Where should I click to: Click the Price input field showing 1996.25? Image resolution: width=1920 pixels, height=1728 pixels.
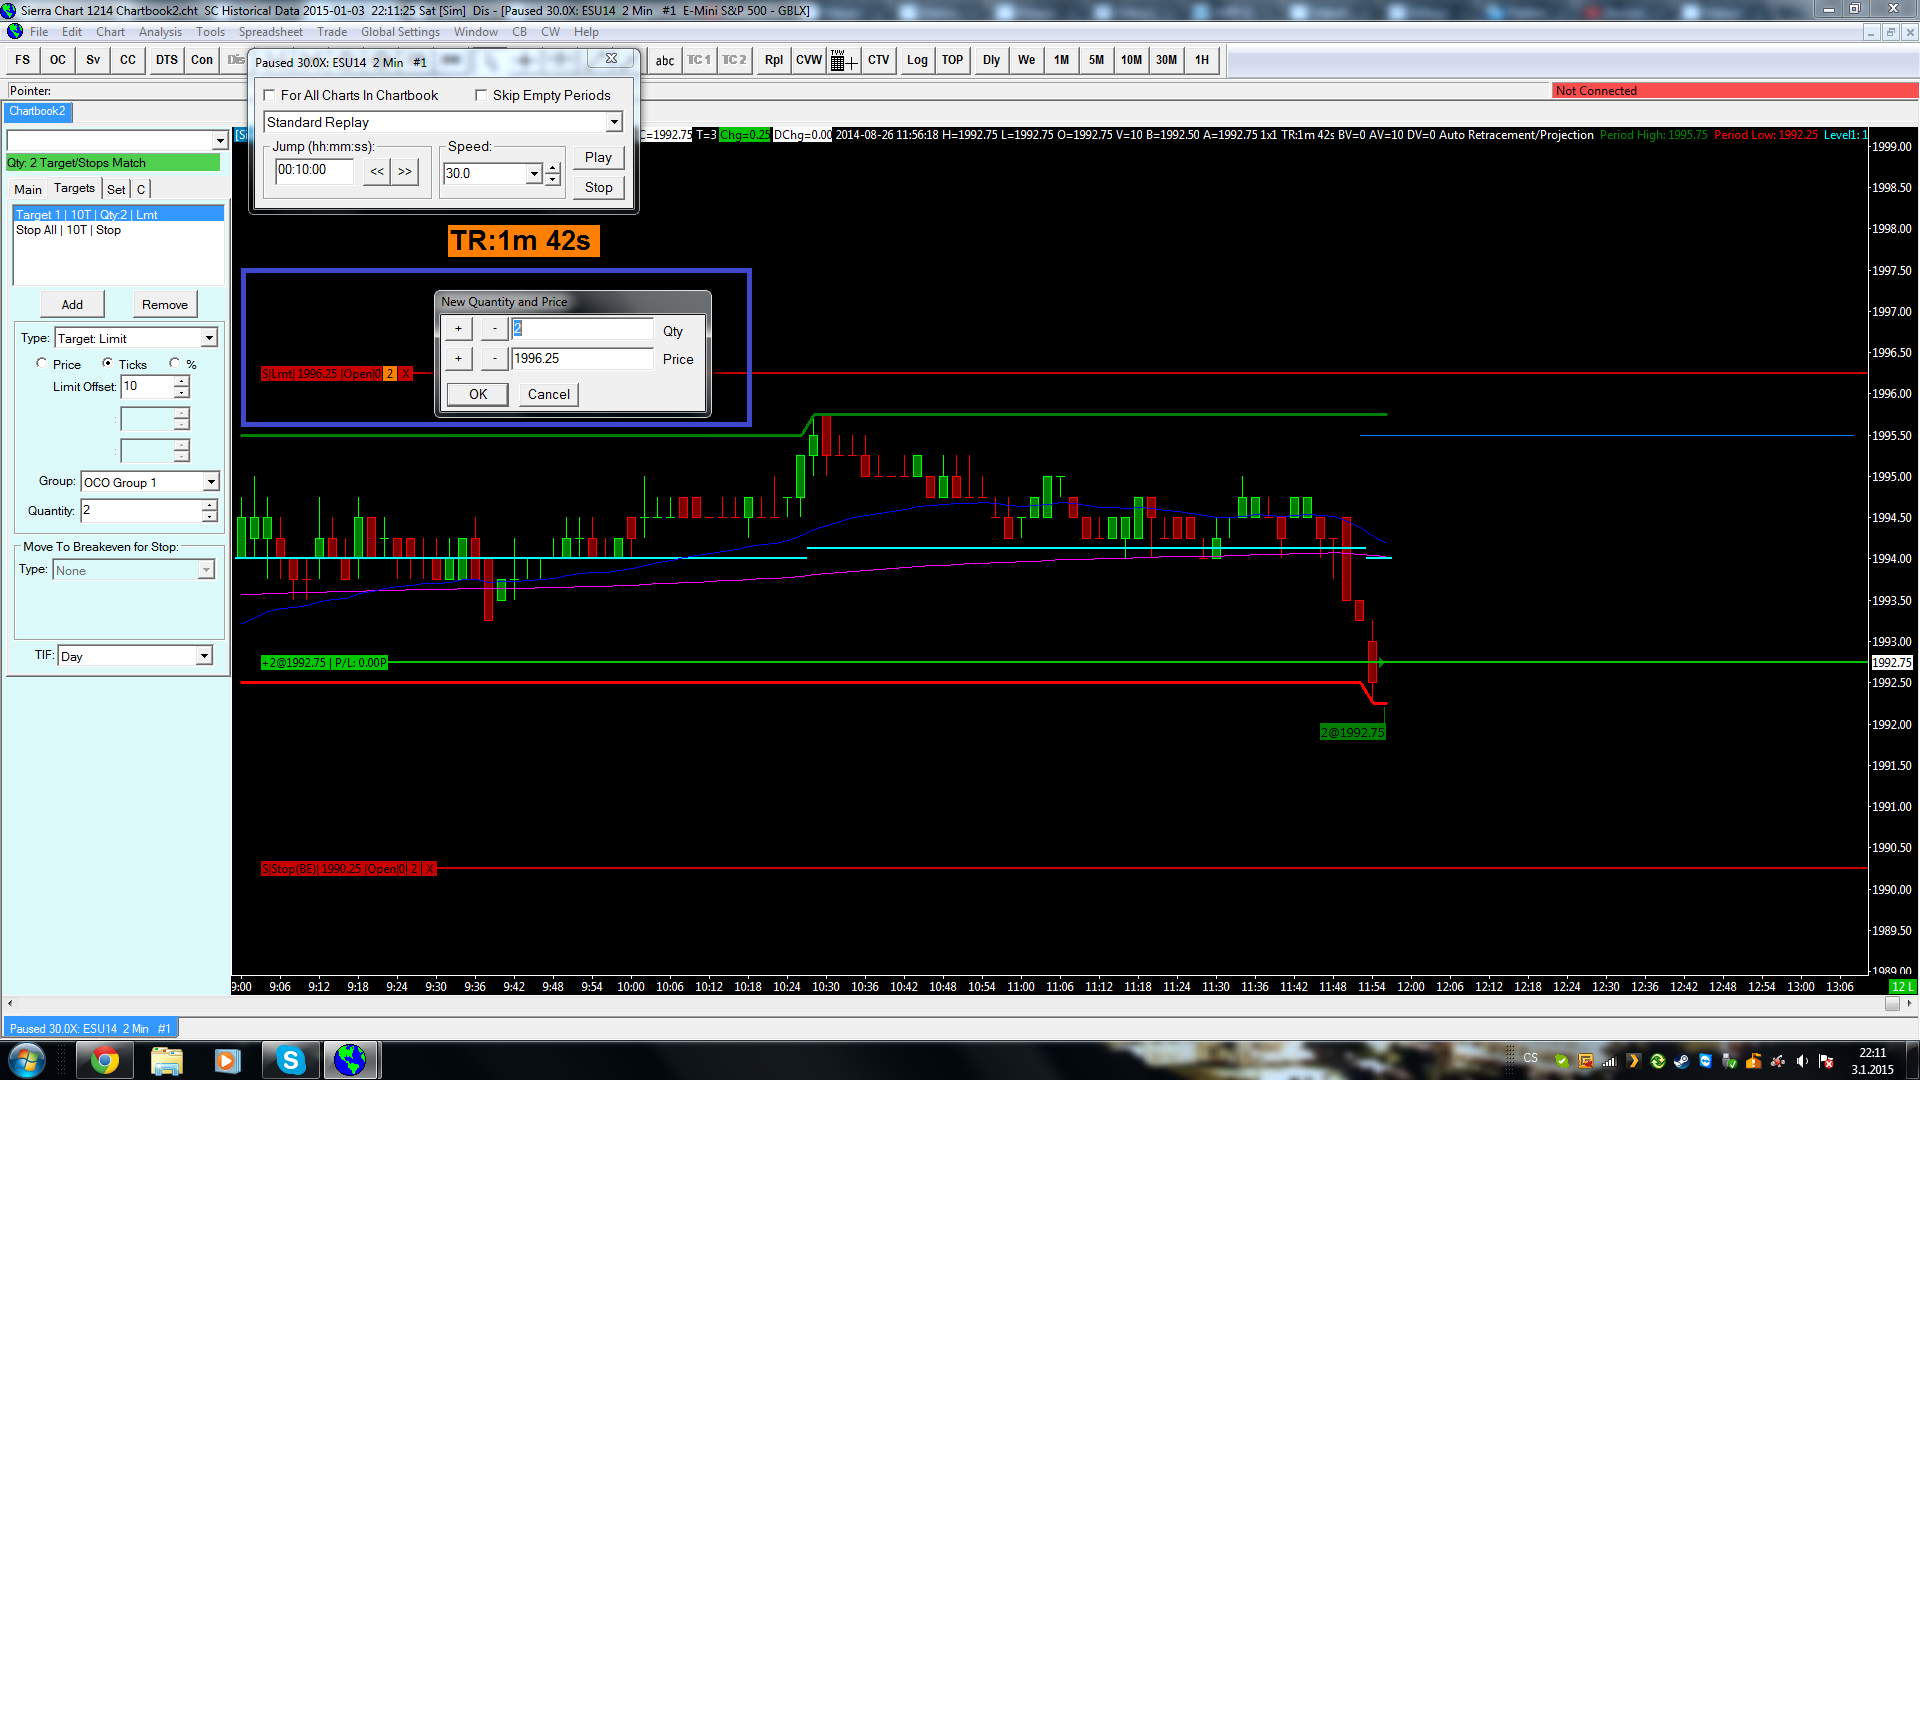(x=581, y=359)
